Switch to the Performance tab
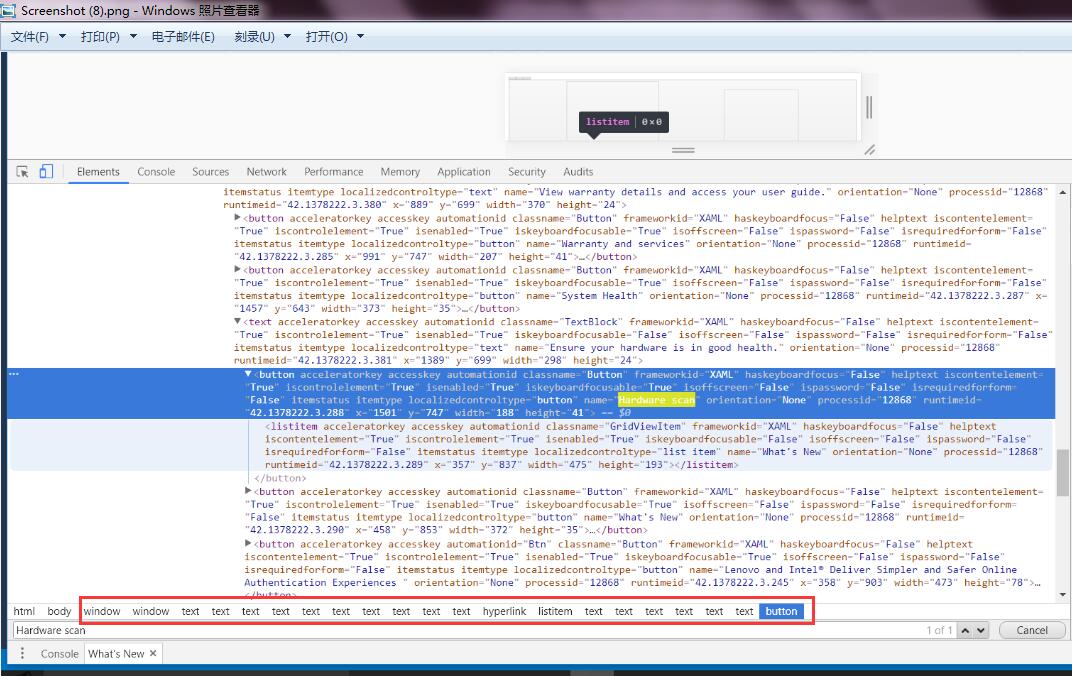 coord(334,172)
